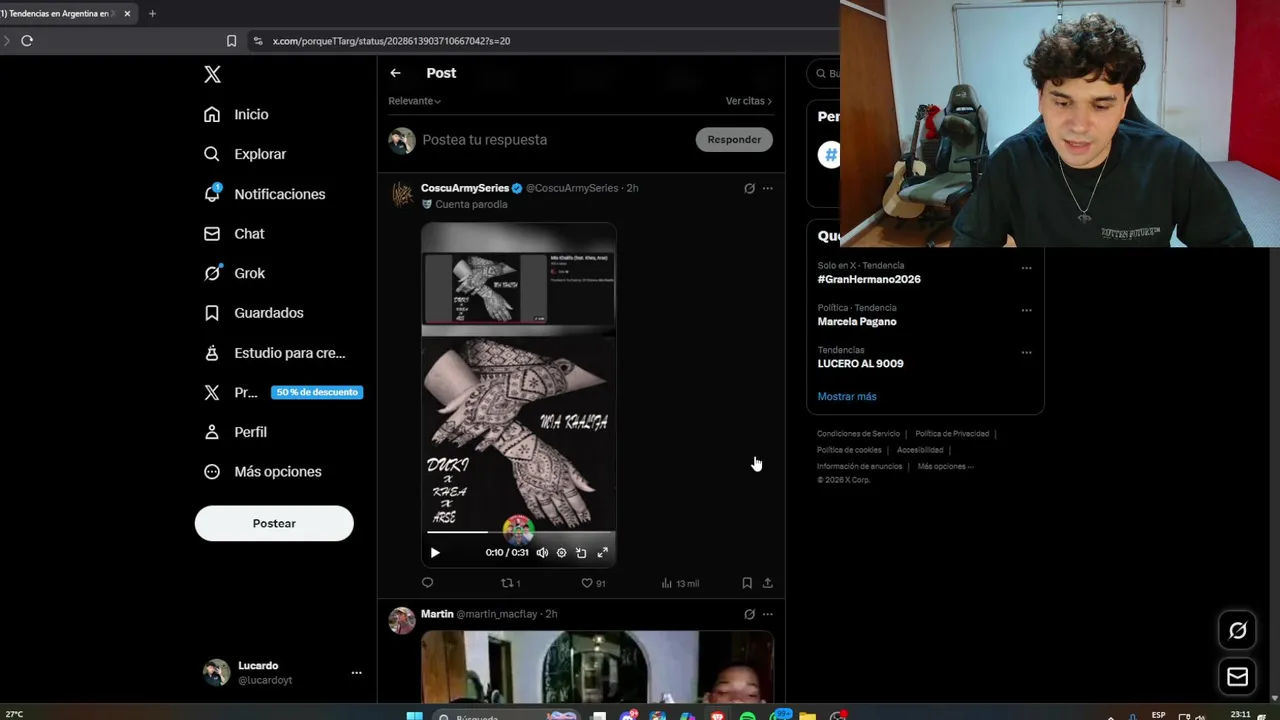The image size is (1280, 720).
Task: Open floating messages envelope button
Action: (x=1238, y=677)
